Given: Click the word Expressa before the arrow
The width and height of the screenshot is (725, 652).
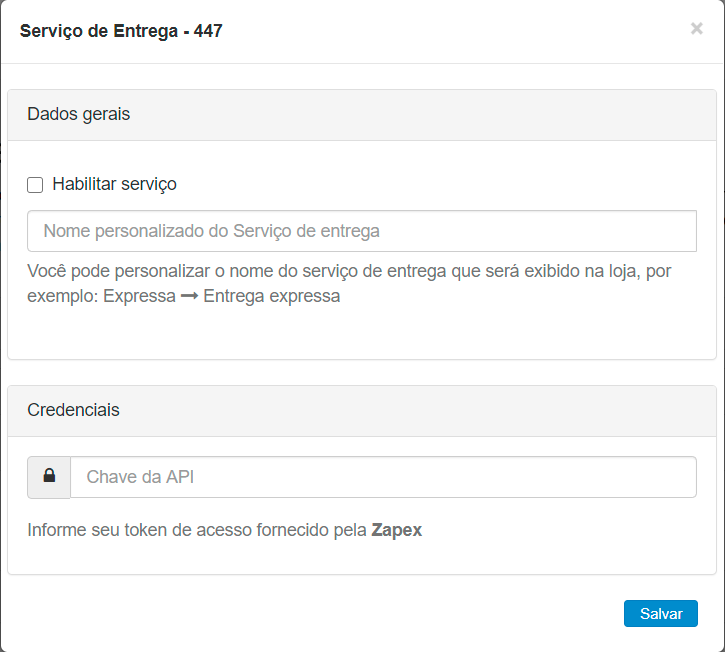Looking at the screenshot, I should [139, 296].
